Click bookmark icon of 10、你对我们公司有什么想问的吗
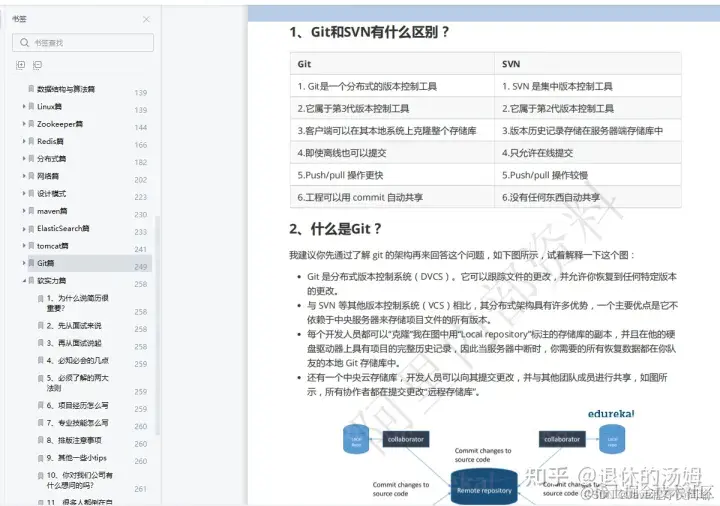The image size is (720, 506). 41,476
